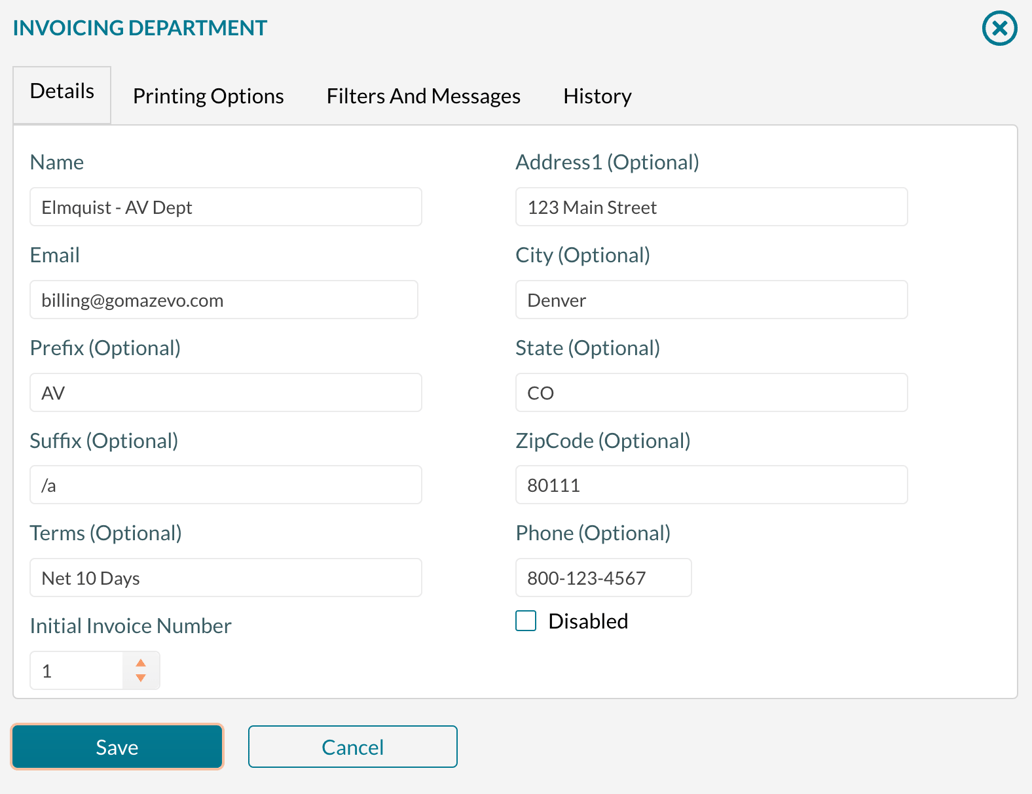Click the Name field containing Elmquist - AV Dept
1032x794 pixels.
coord(225,207)
